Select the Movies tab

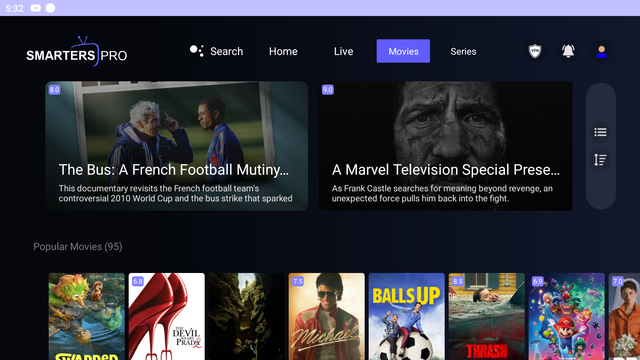coord(403,51)
